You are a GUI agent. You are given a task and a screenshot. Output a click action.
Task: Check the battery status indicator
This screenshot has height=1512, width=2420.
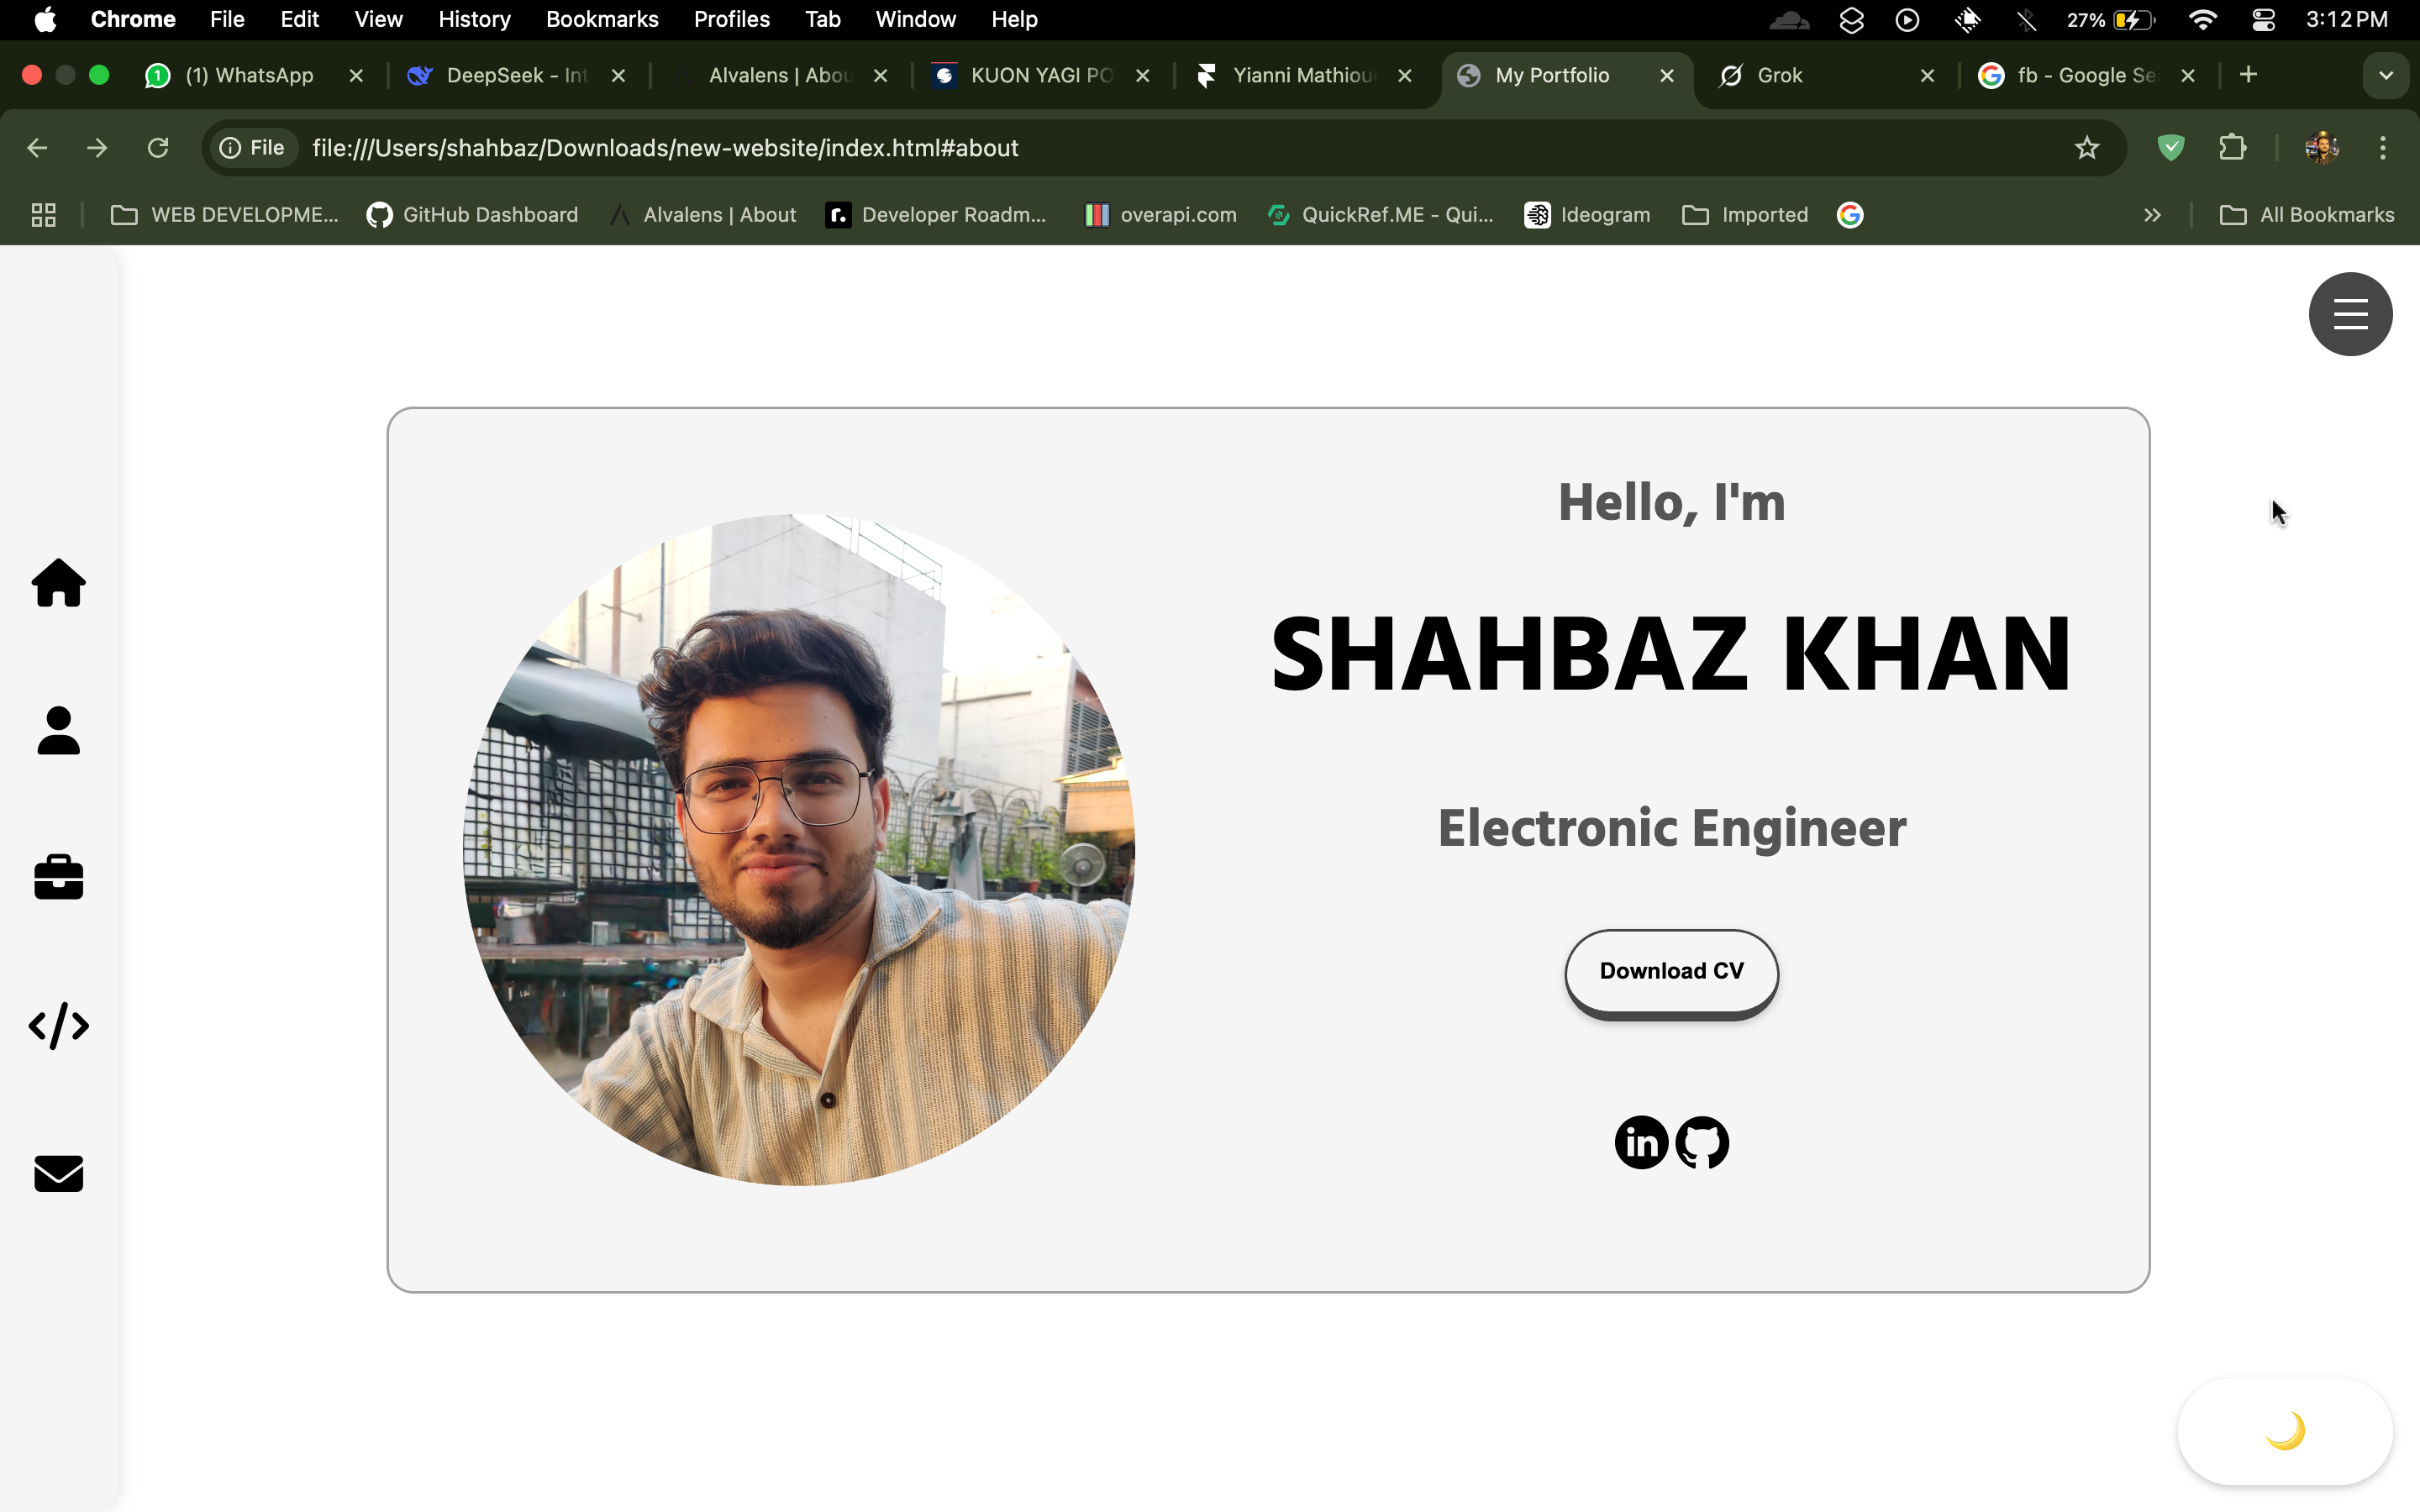click(x=2112, y=19)
